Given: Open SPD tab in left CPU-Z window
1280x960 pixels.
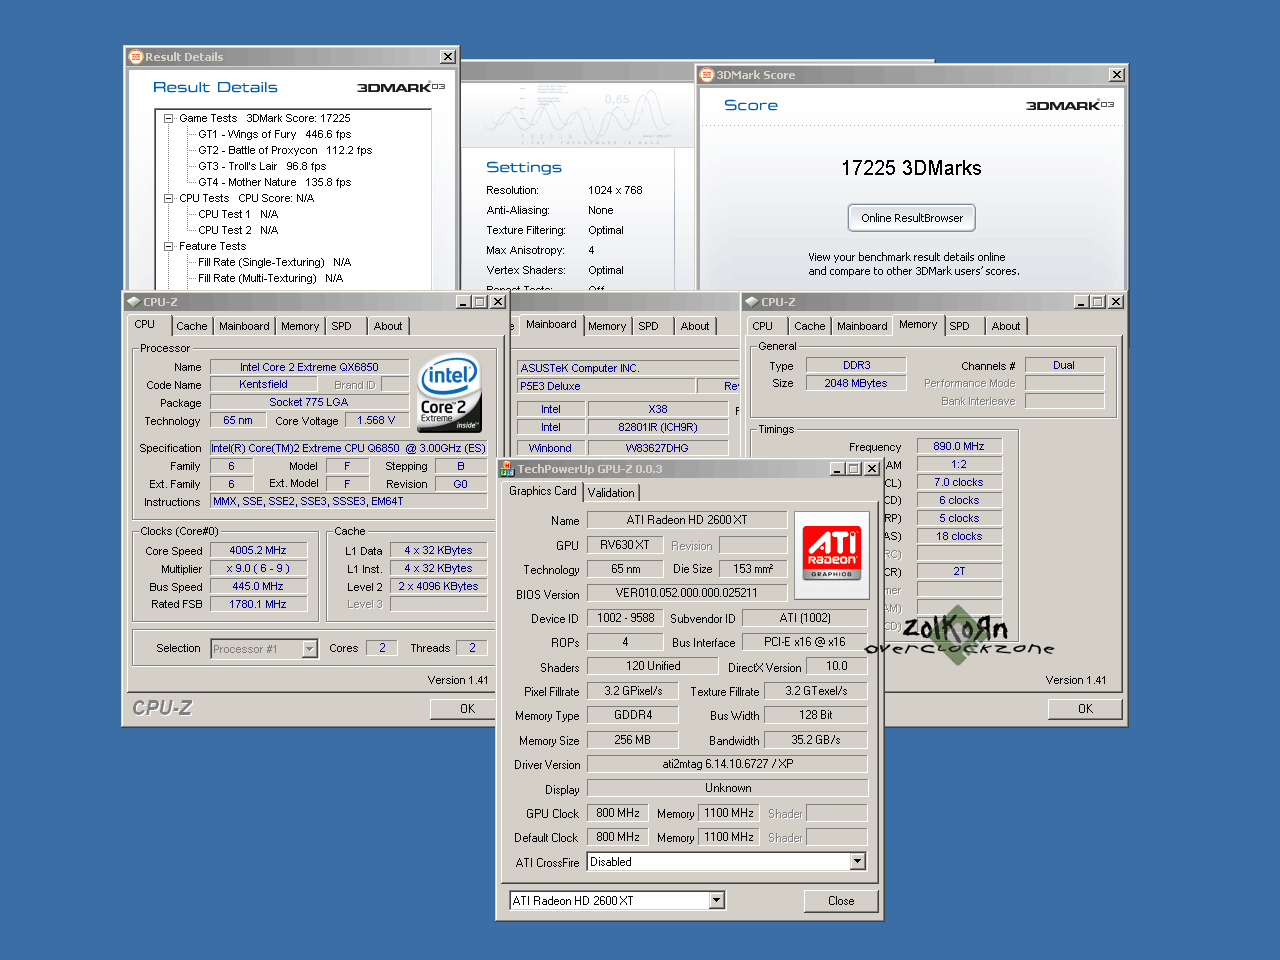Looking at the screenshot, I should [342, 326].
